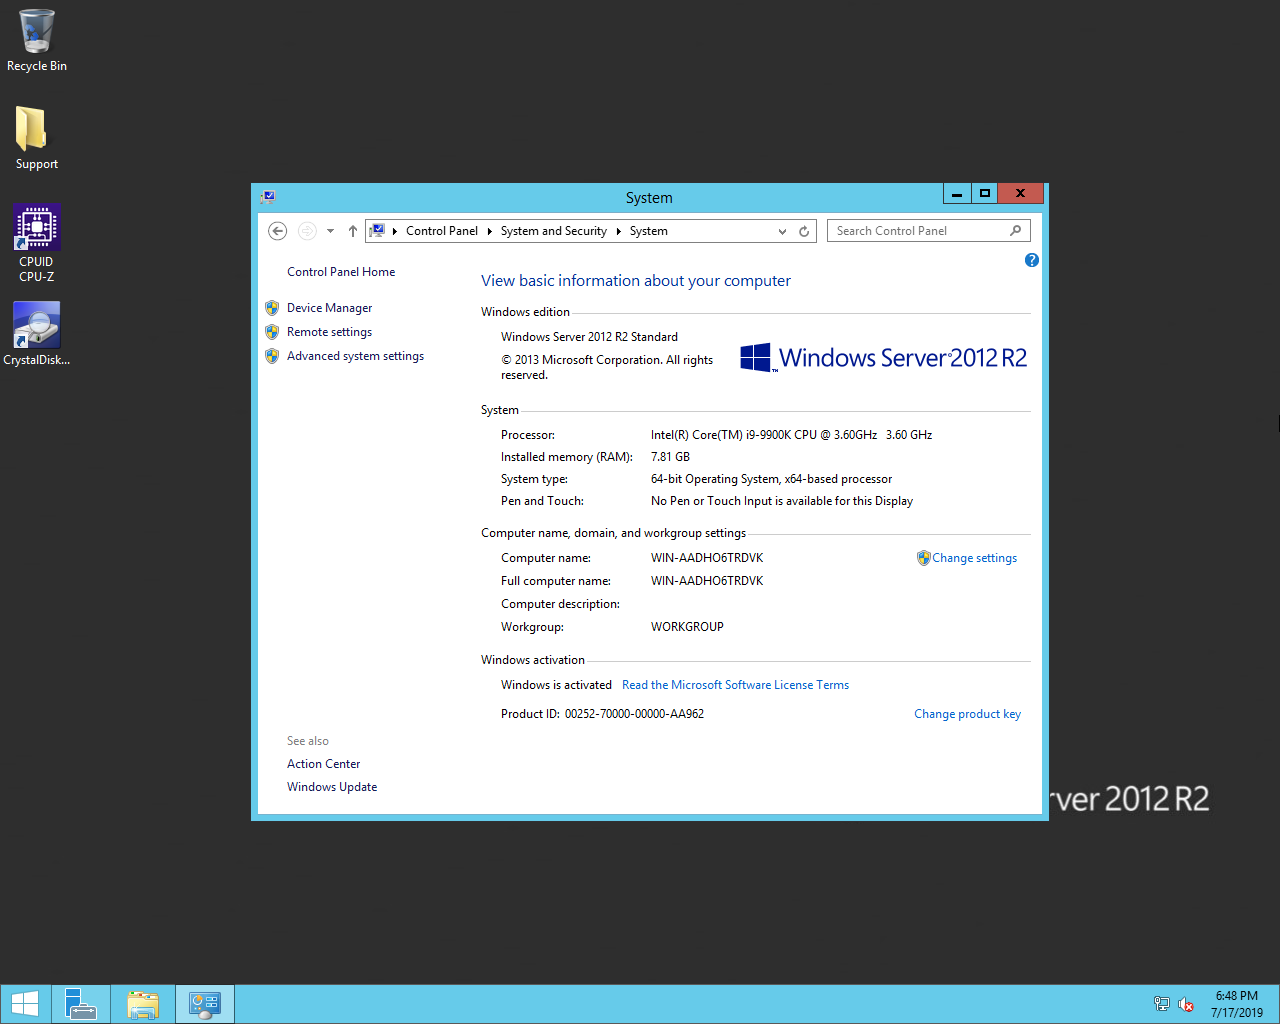Click the search magnifier icon
1280x1024 pixels.
coord(1016,230)
